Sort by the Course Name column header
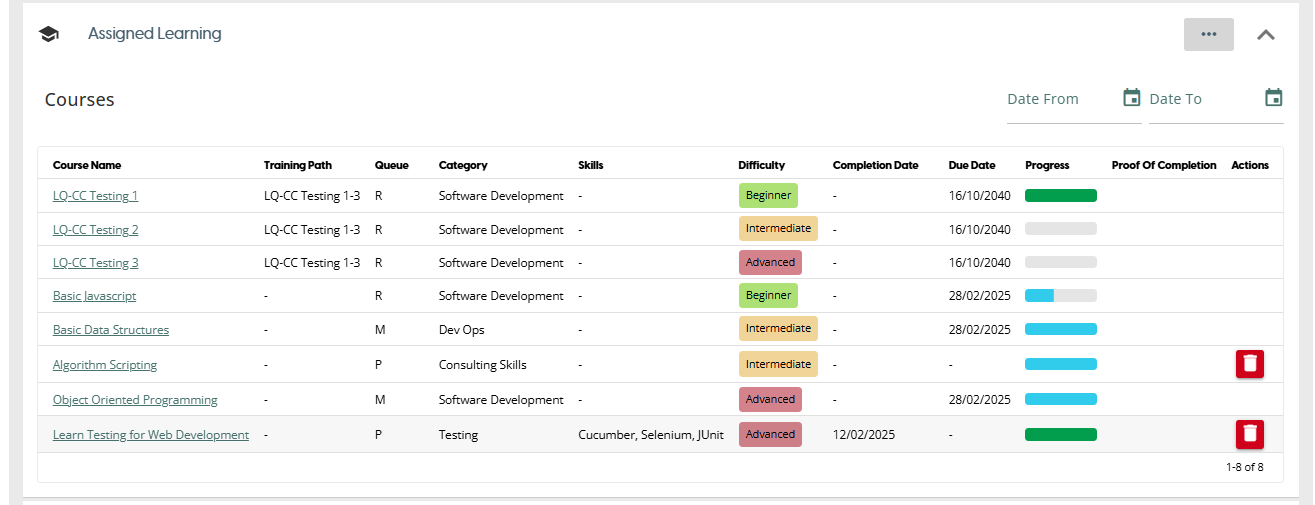The height and width of the screenshot is (505, 1315). click(x=87, y=165)
